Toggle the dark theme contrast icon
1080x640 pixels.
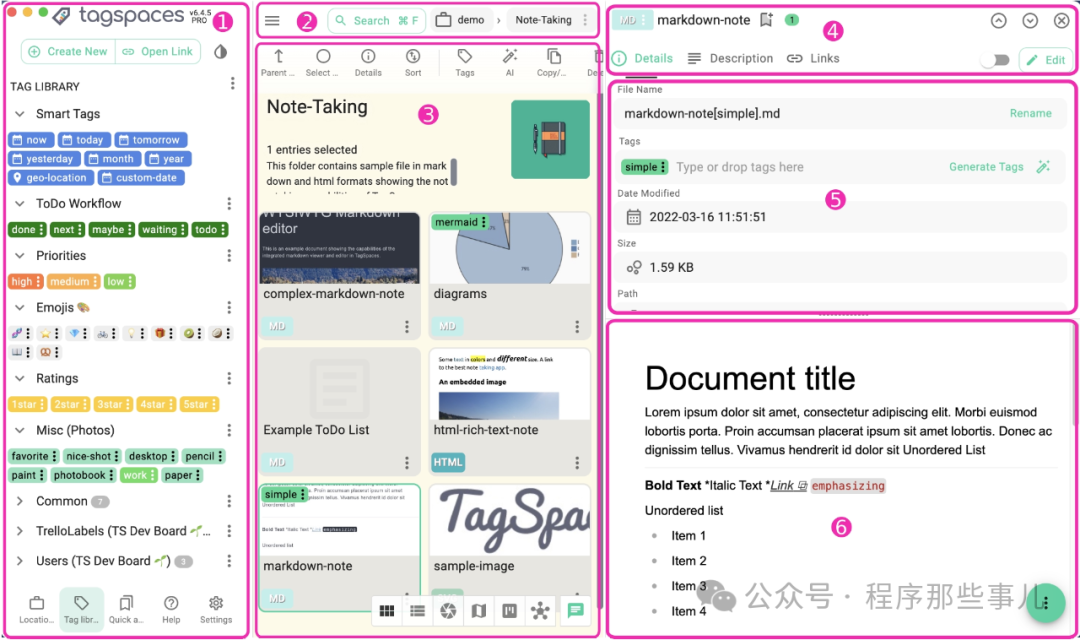point(220,52)
